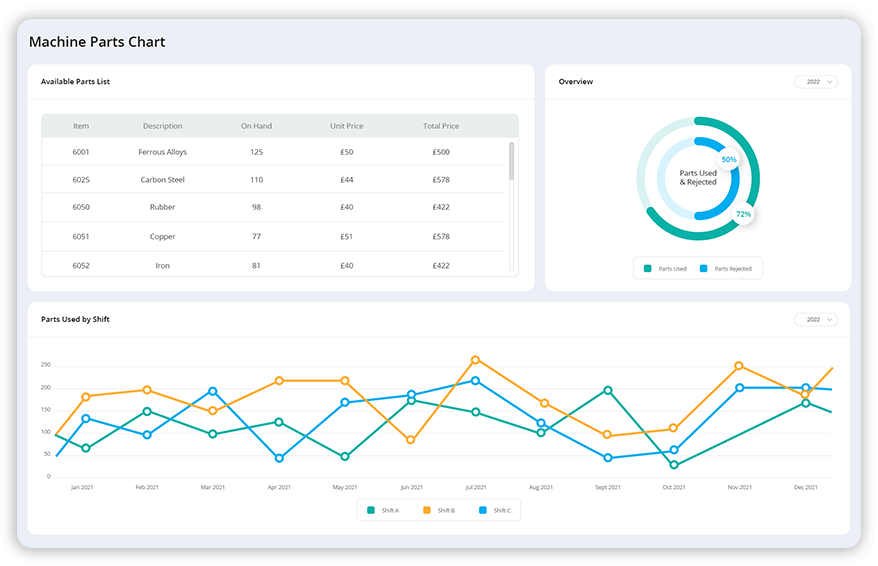The height and width of the screenshot is (566, 878).
Task: Sort by the Item column header
Action: [x=81, y=126]
